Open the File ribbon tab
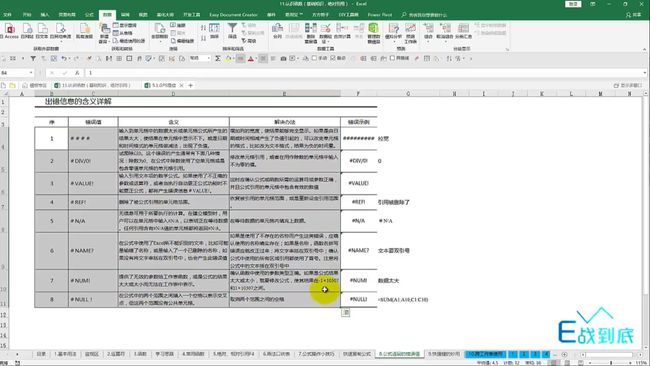 [7, 15]
